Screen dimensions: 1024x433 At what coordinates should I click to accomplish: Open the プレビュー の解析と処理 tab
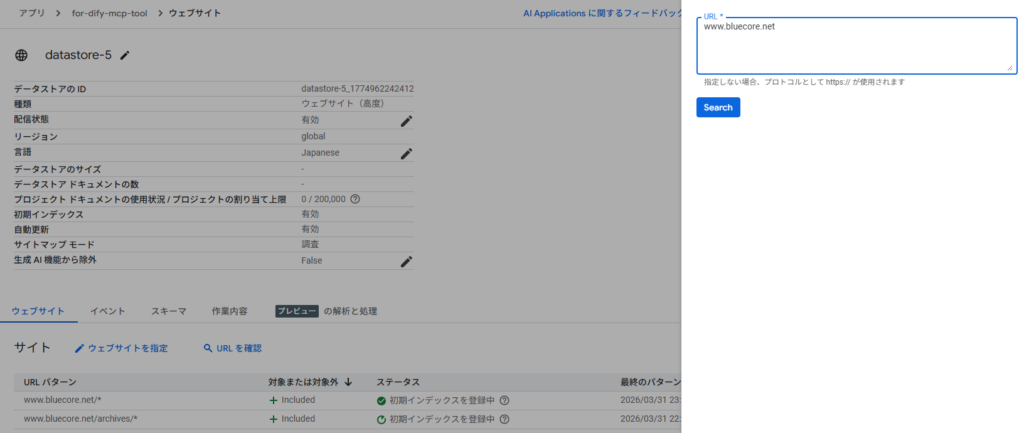tap(327, 311)
